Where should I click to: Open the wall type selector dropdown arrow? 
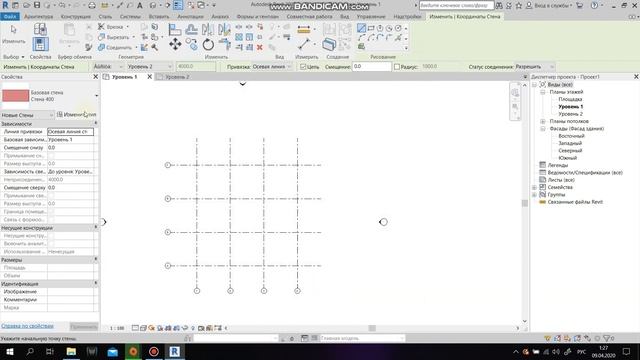[x=96, y=96]
